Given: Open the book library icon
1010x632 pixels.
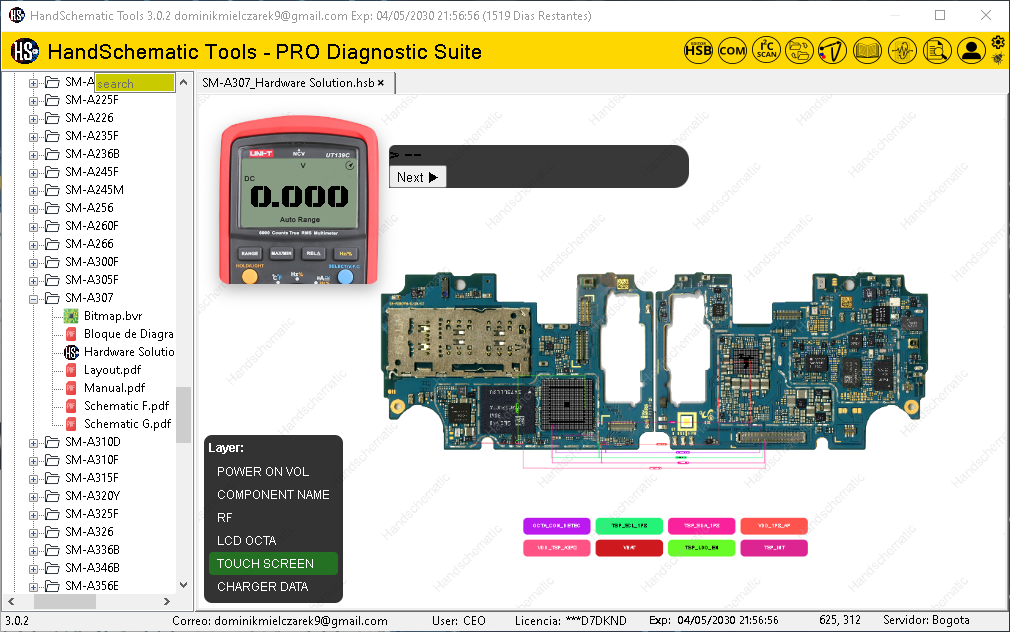Looking at the screenshot, I should click(x=868, y=50).
